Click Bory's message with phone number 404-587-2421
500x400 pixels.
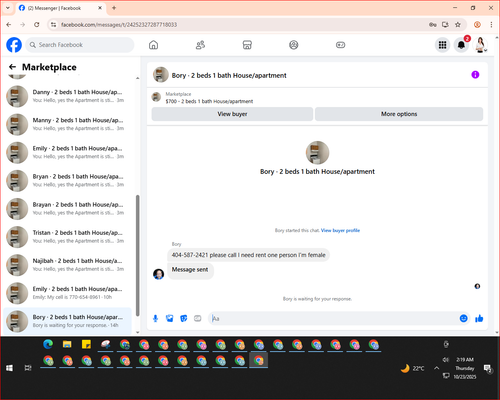(248, 255)
